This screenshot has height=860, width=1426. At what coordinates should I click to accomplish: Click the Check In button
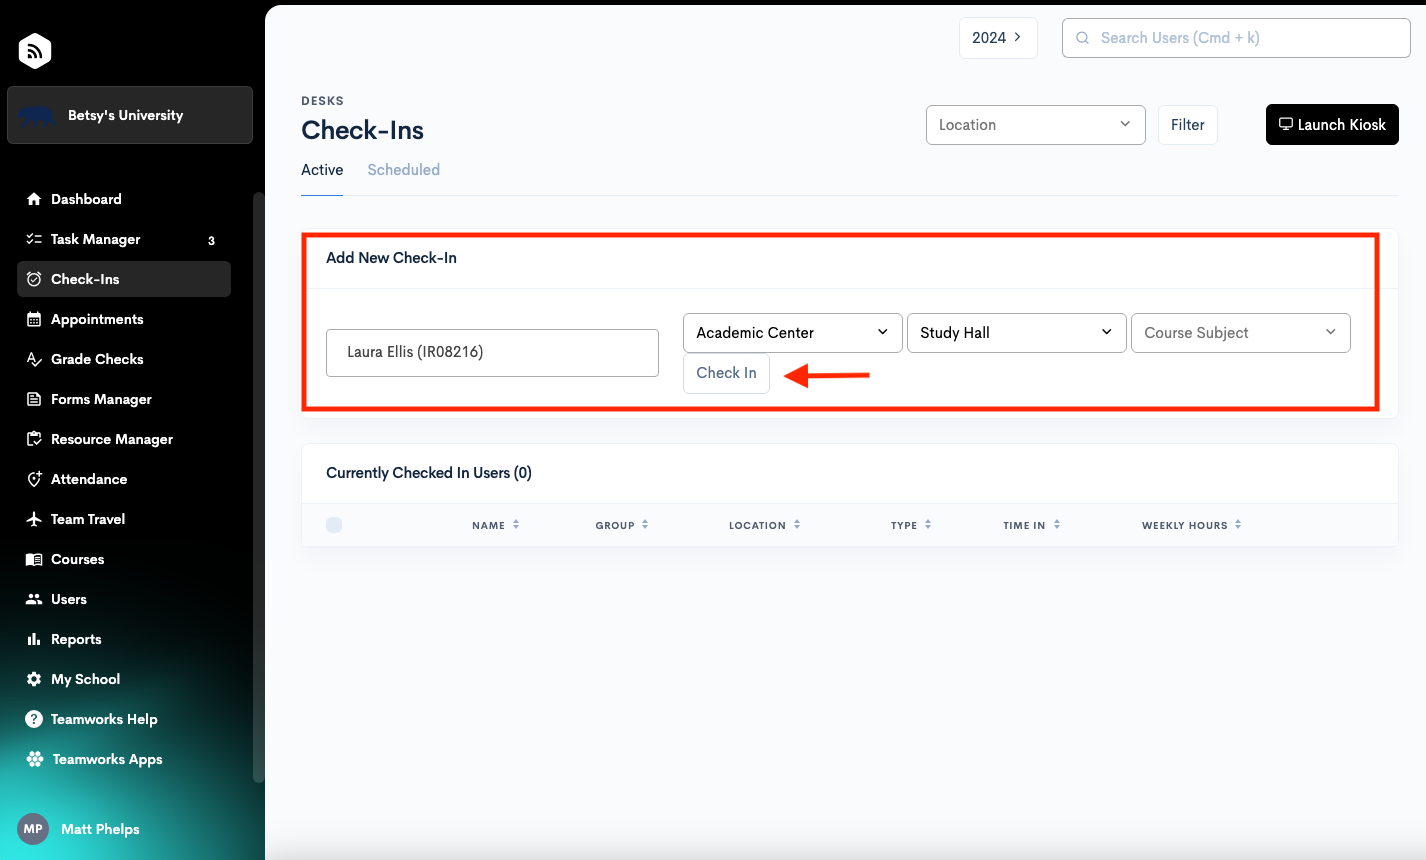point(726,373)
